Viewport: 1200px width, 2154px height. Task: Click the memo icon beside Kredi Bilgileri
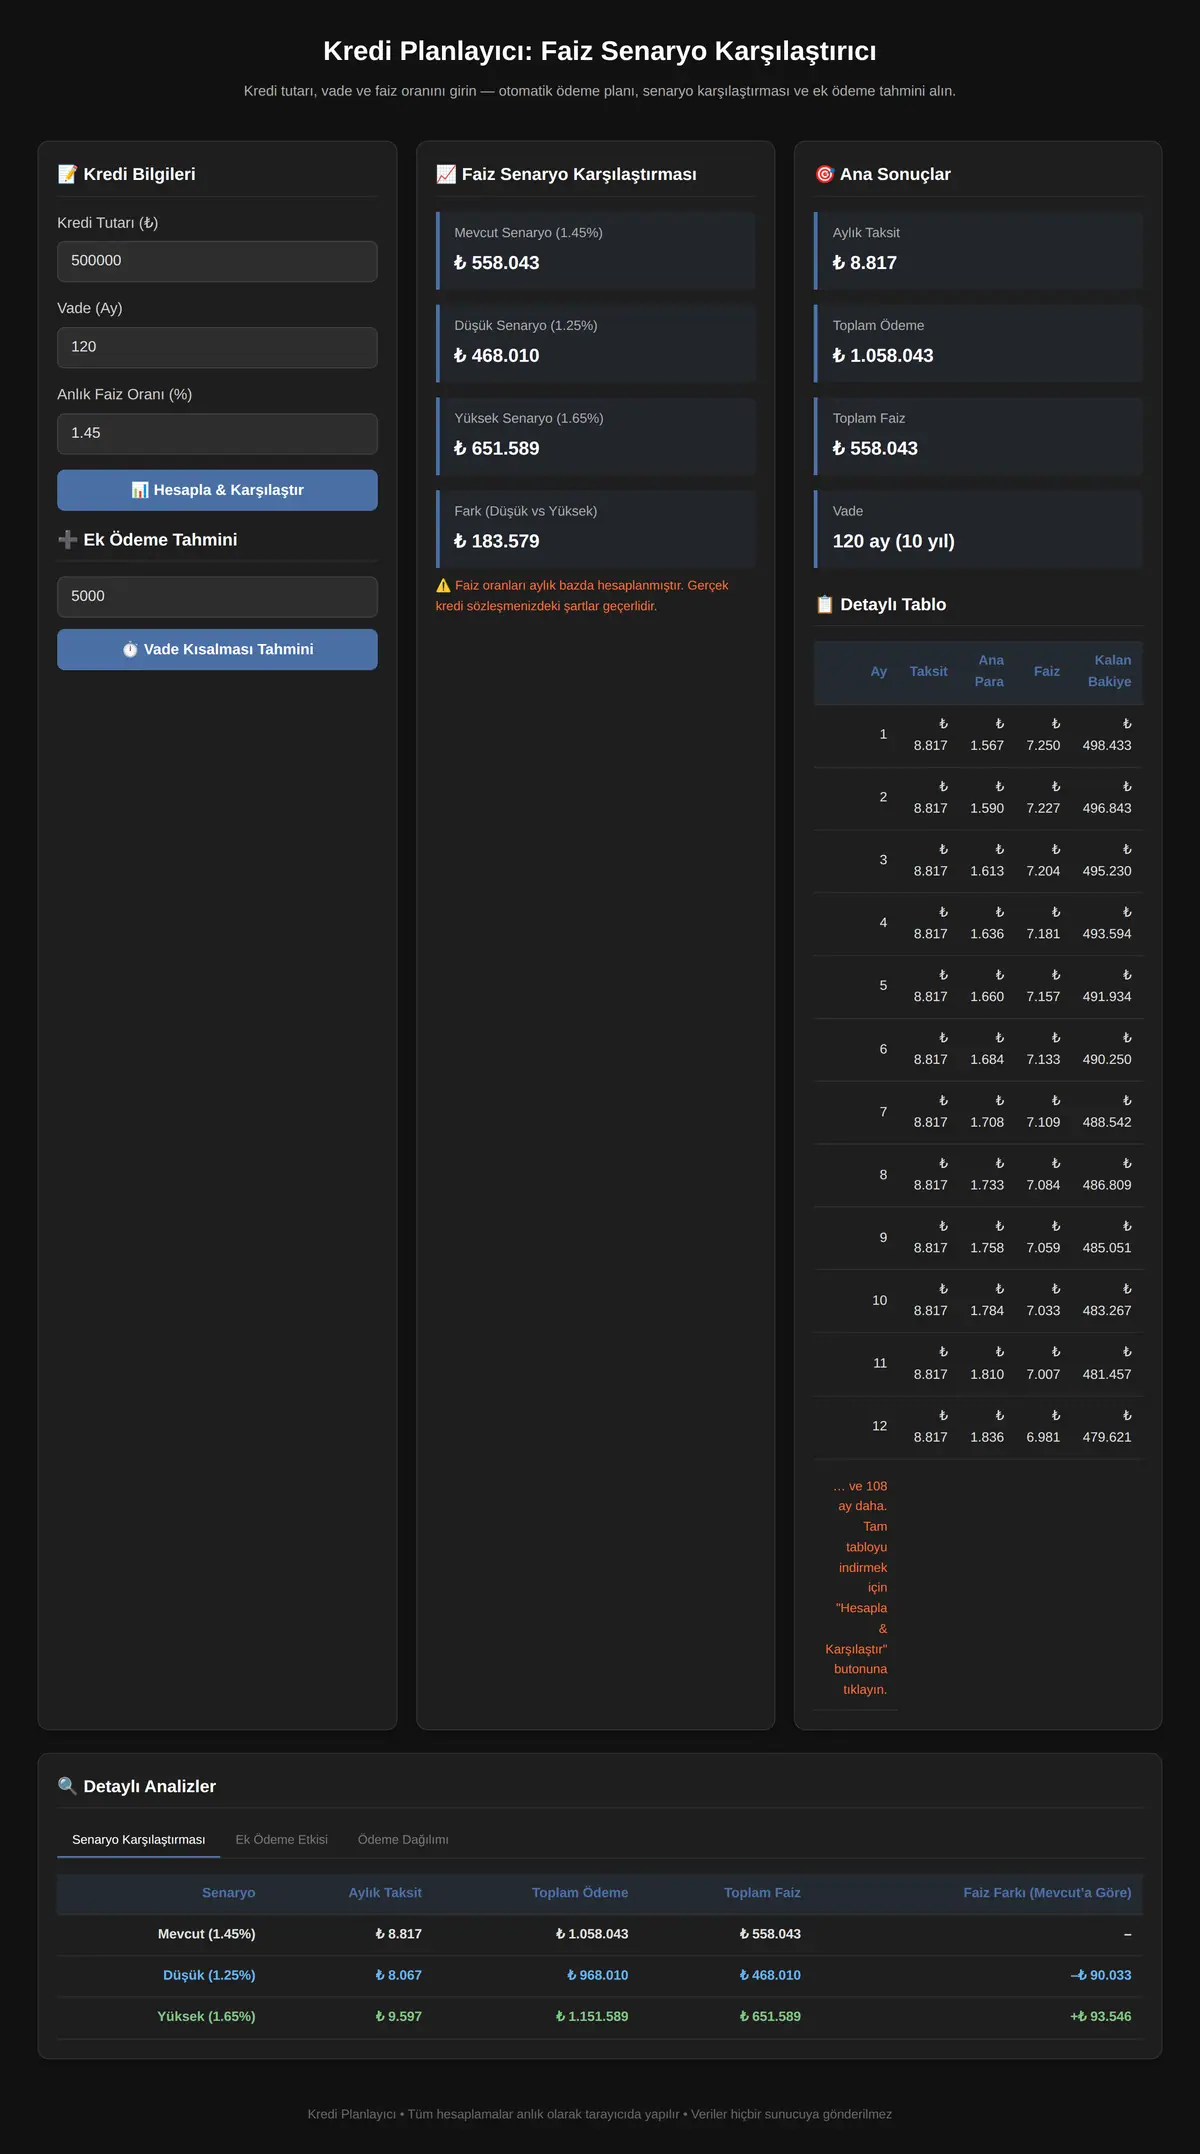click(x=67, y=174)
